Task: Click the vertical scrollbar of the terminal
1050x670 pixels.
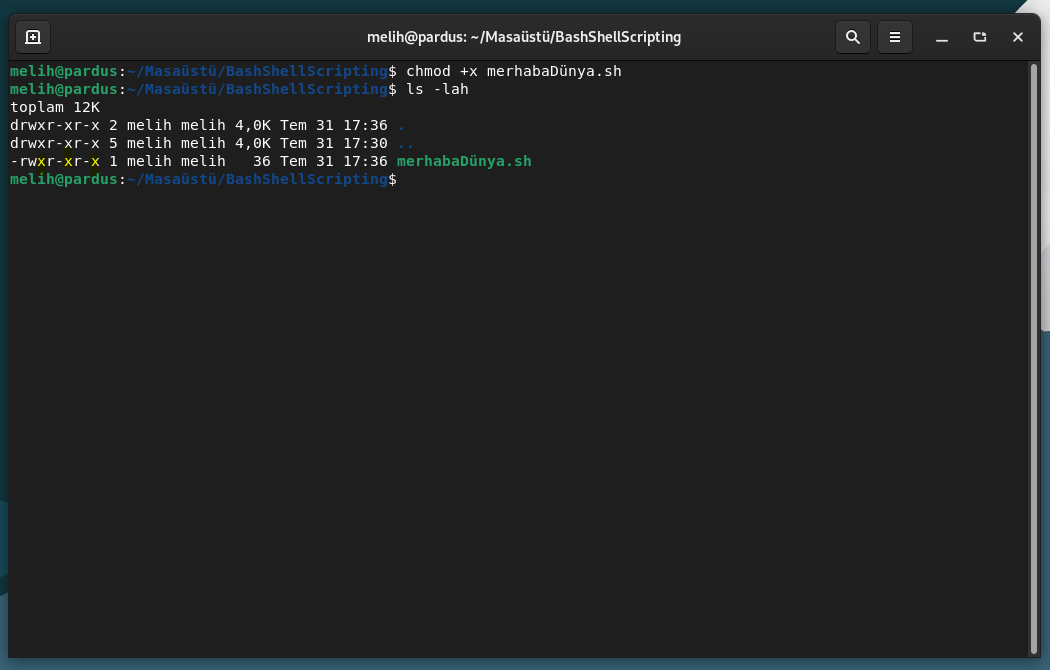Action: (1033, 358)
